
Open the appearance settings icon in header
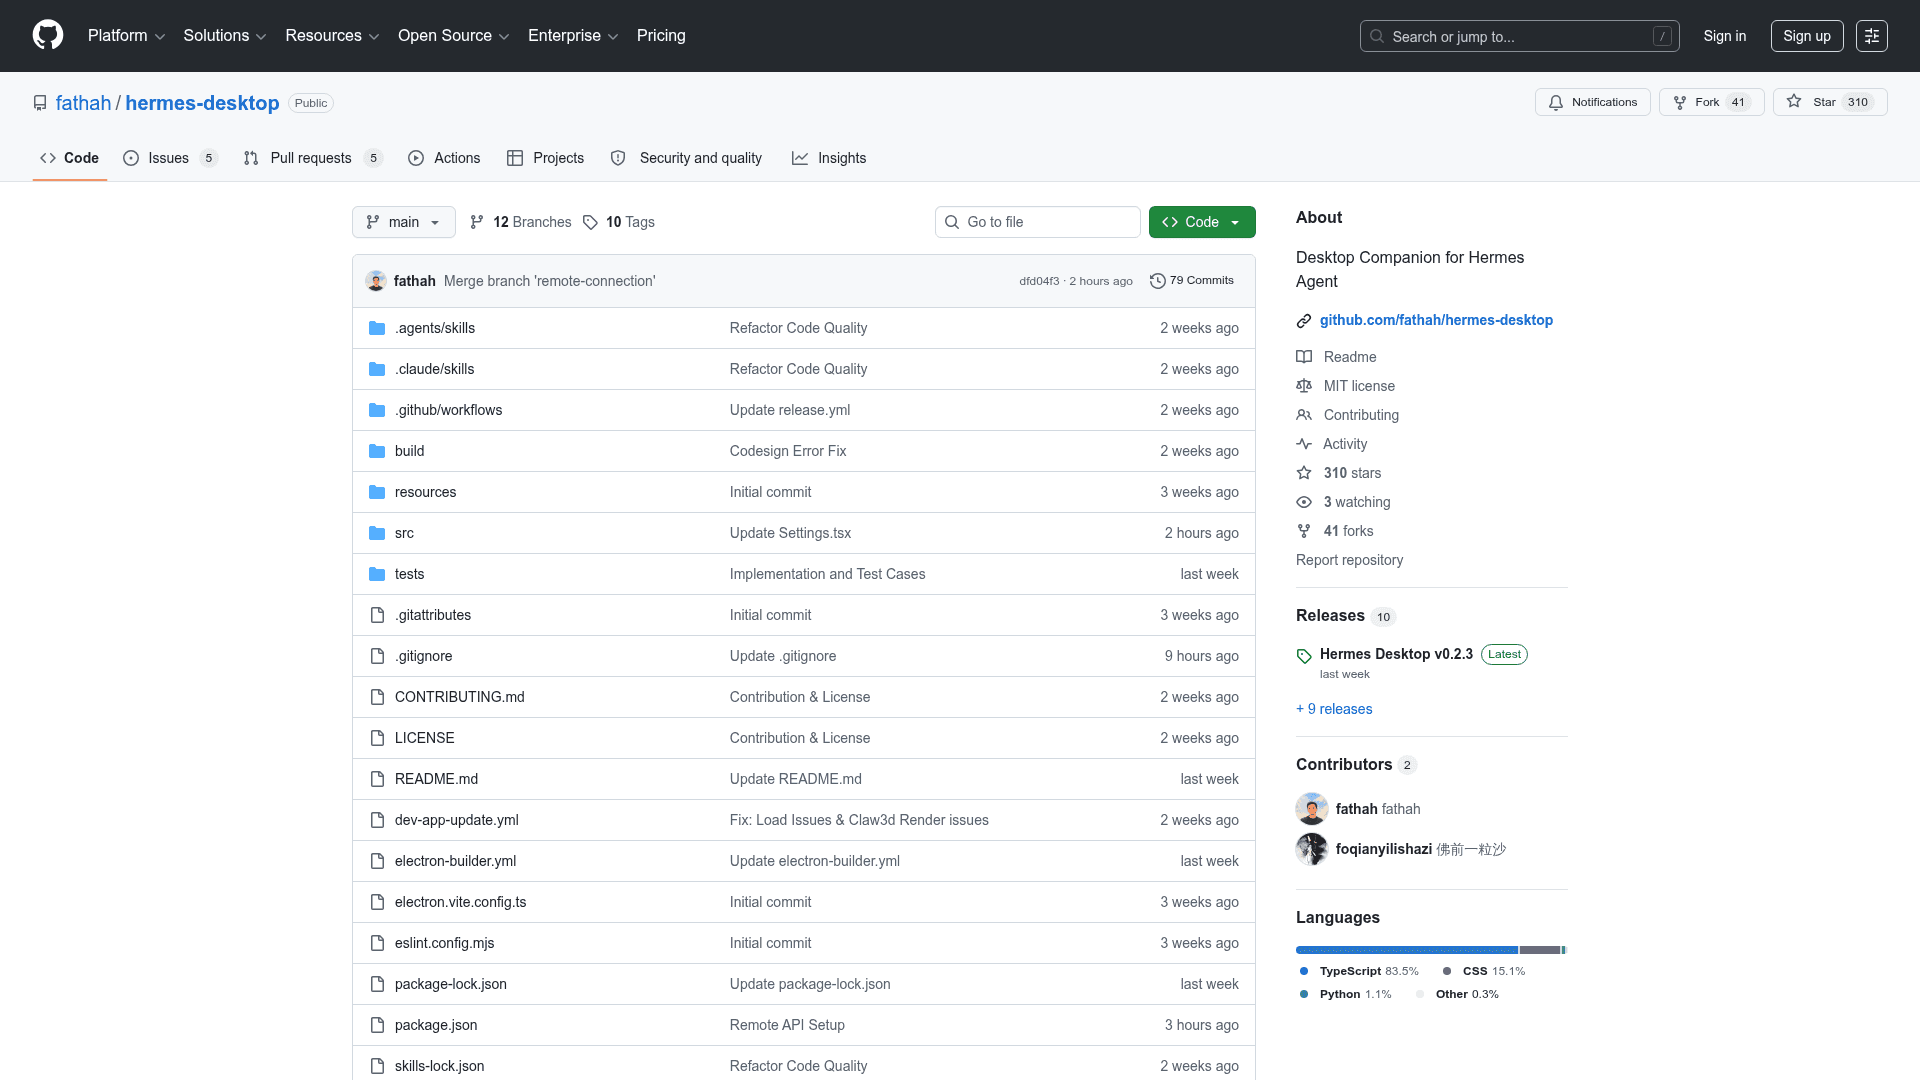[1871, 36]
